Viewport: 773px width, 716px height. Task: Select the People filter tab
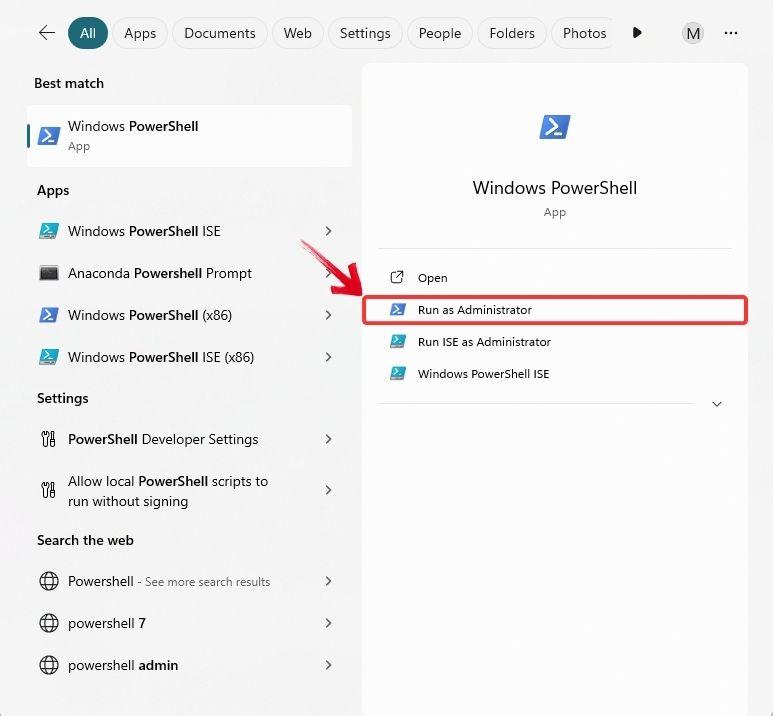[440, 33]
